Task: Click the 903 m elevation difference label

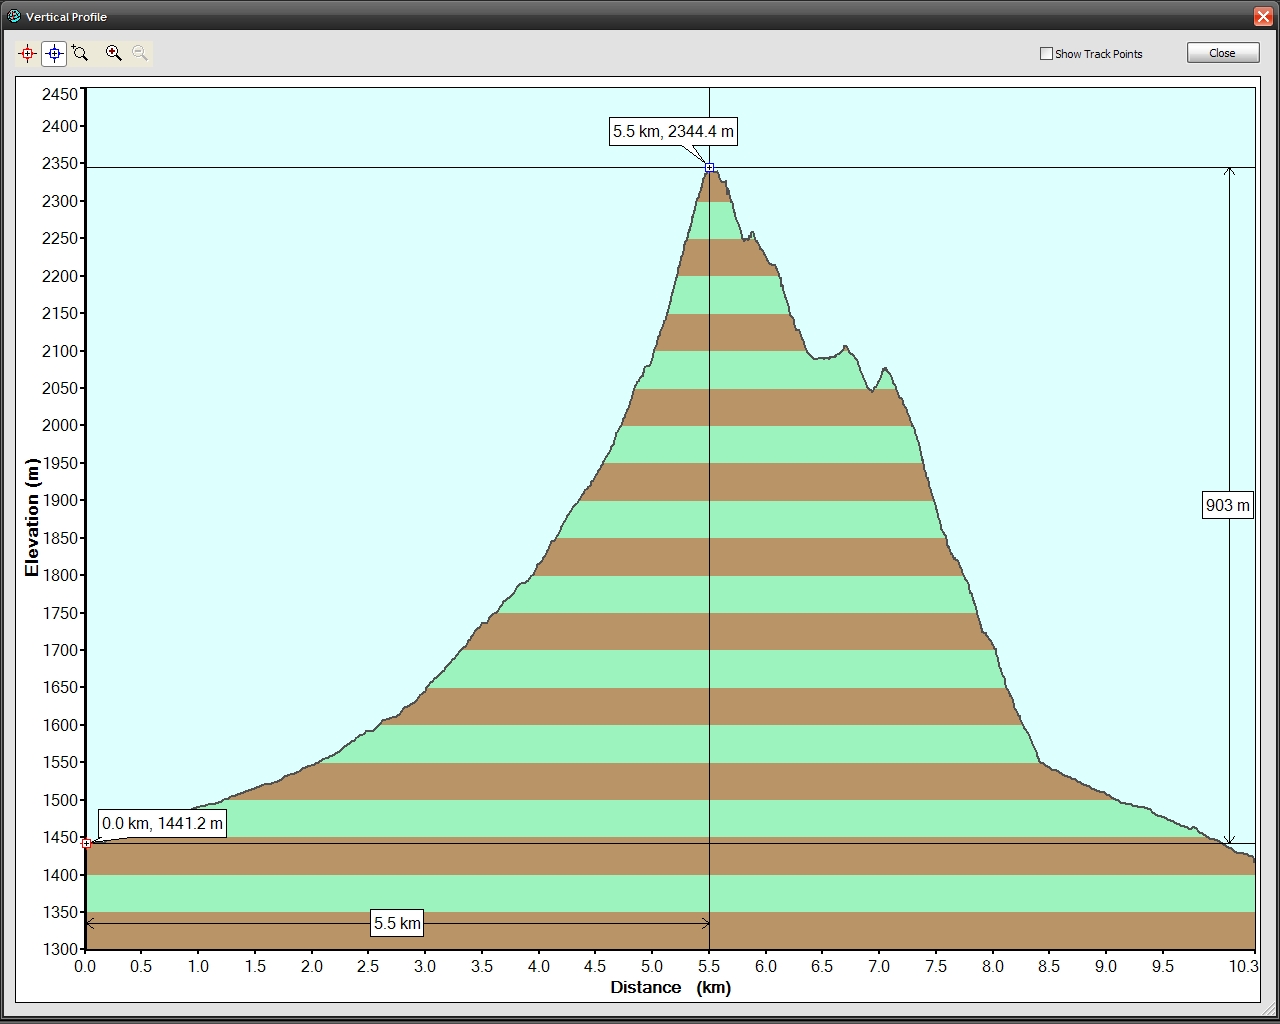Action: (x=1227, y=505)
